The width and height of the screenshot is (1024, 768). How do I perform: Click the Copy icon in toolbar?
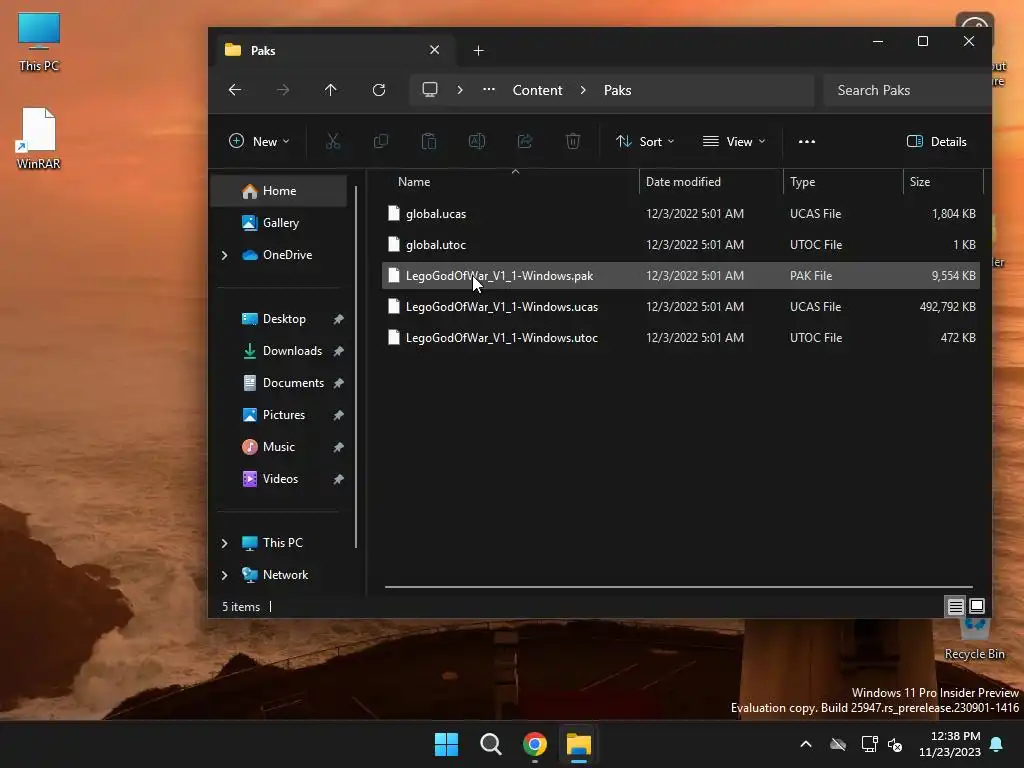(x=381, y=141)
